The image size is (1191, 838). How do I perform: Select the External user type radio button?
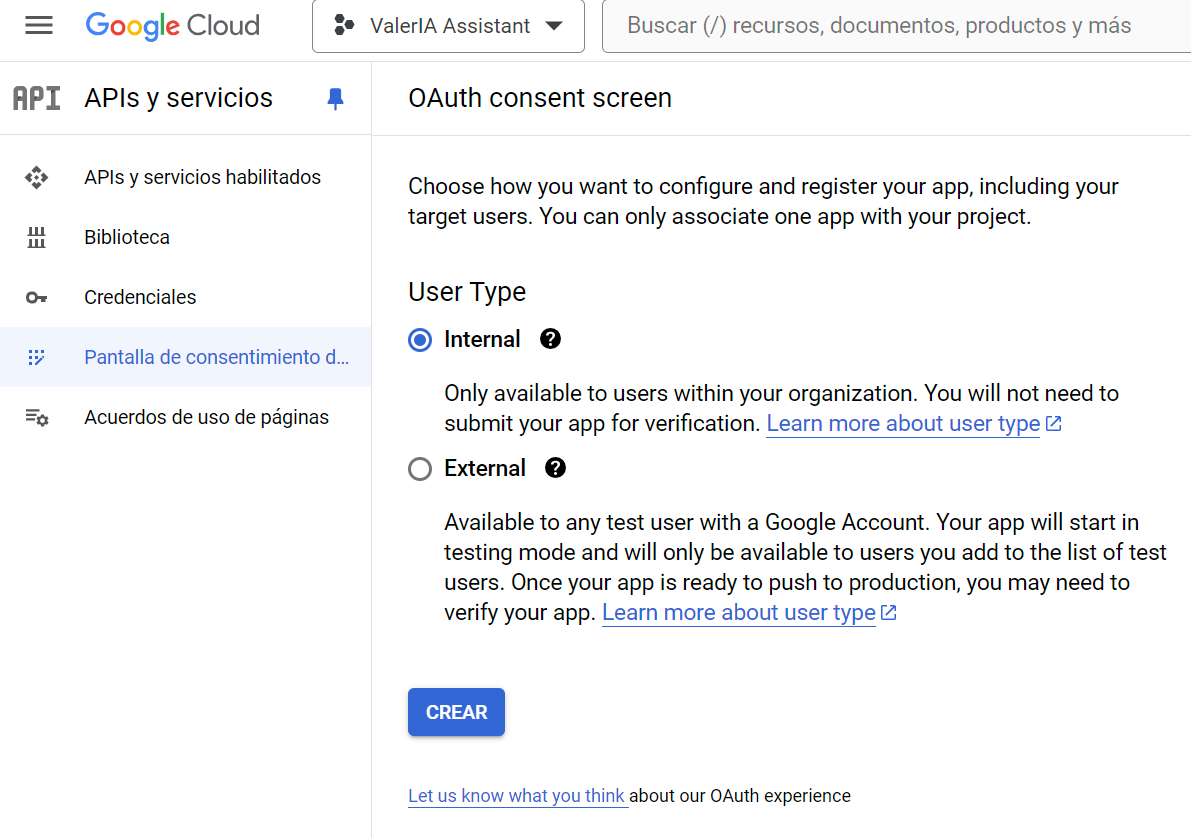(x=420, y=469)
